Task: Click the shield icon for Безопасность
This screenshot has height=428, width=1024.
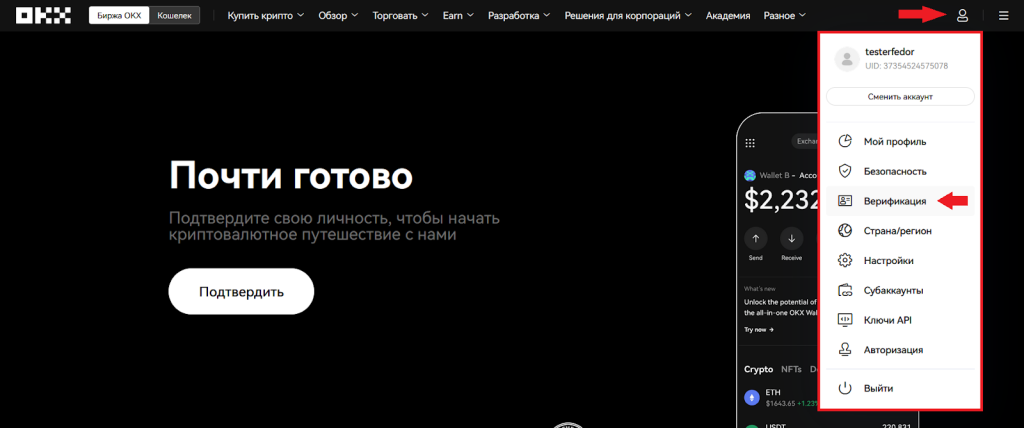Action: point(845,171)
